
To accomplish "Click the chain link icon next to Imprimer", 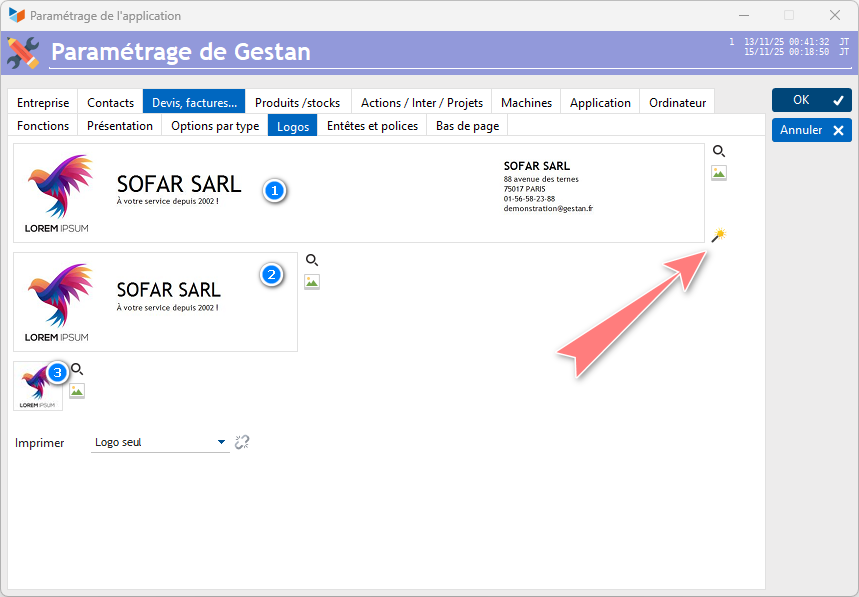I will coord(241,442).
